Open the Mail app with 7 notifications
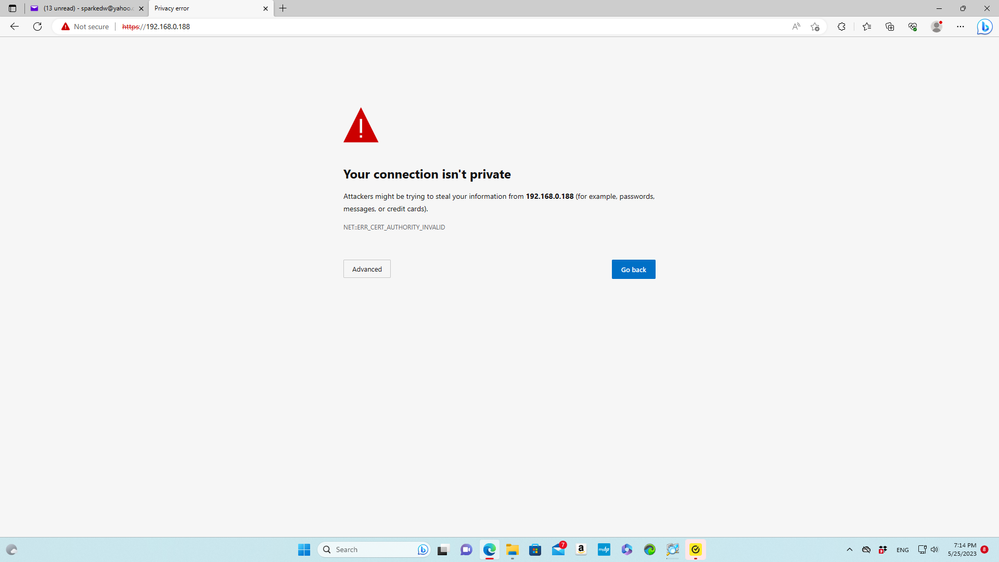 click(x=559, y=549)
